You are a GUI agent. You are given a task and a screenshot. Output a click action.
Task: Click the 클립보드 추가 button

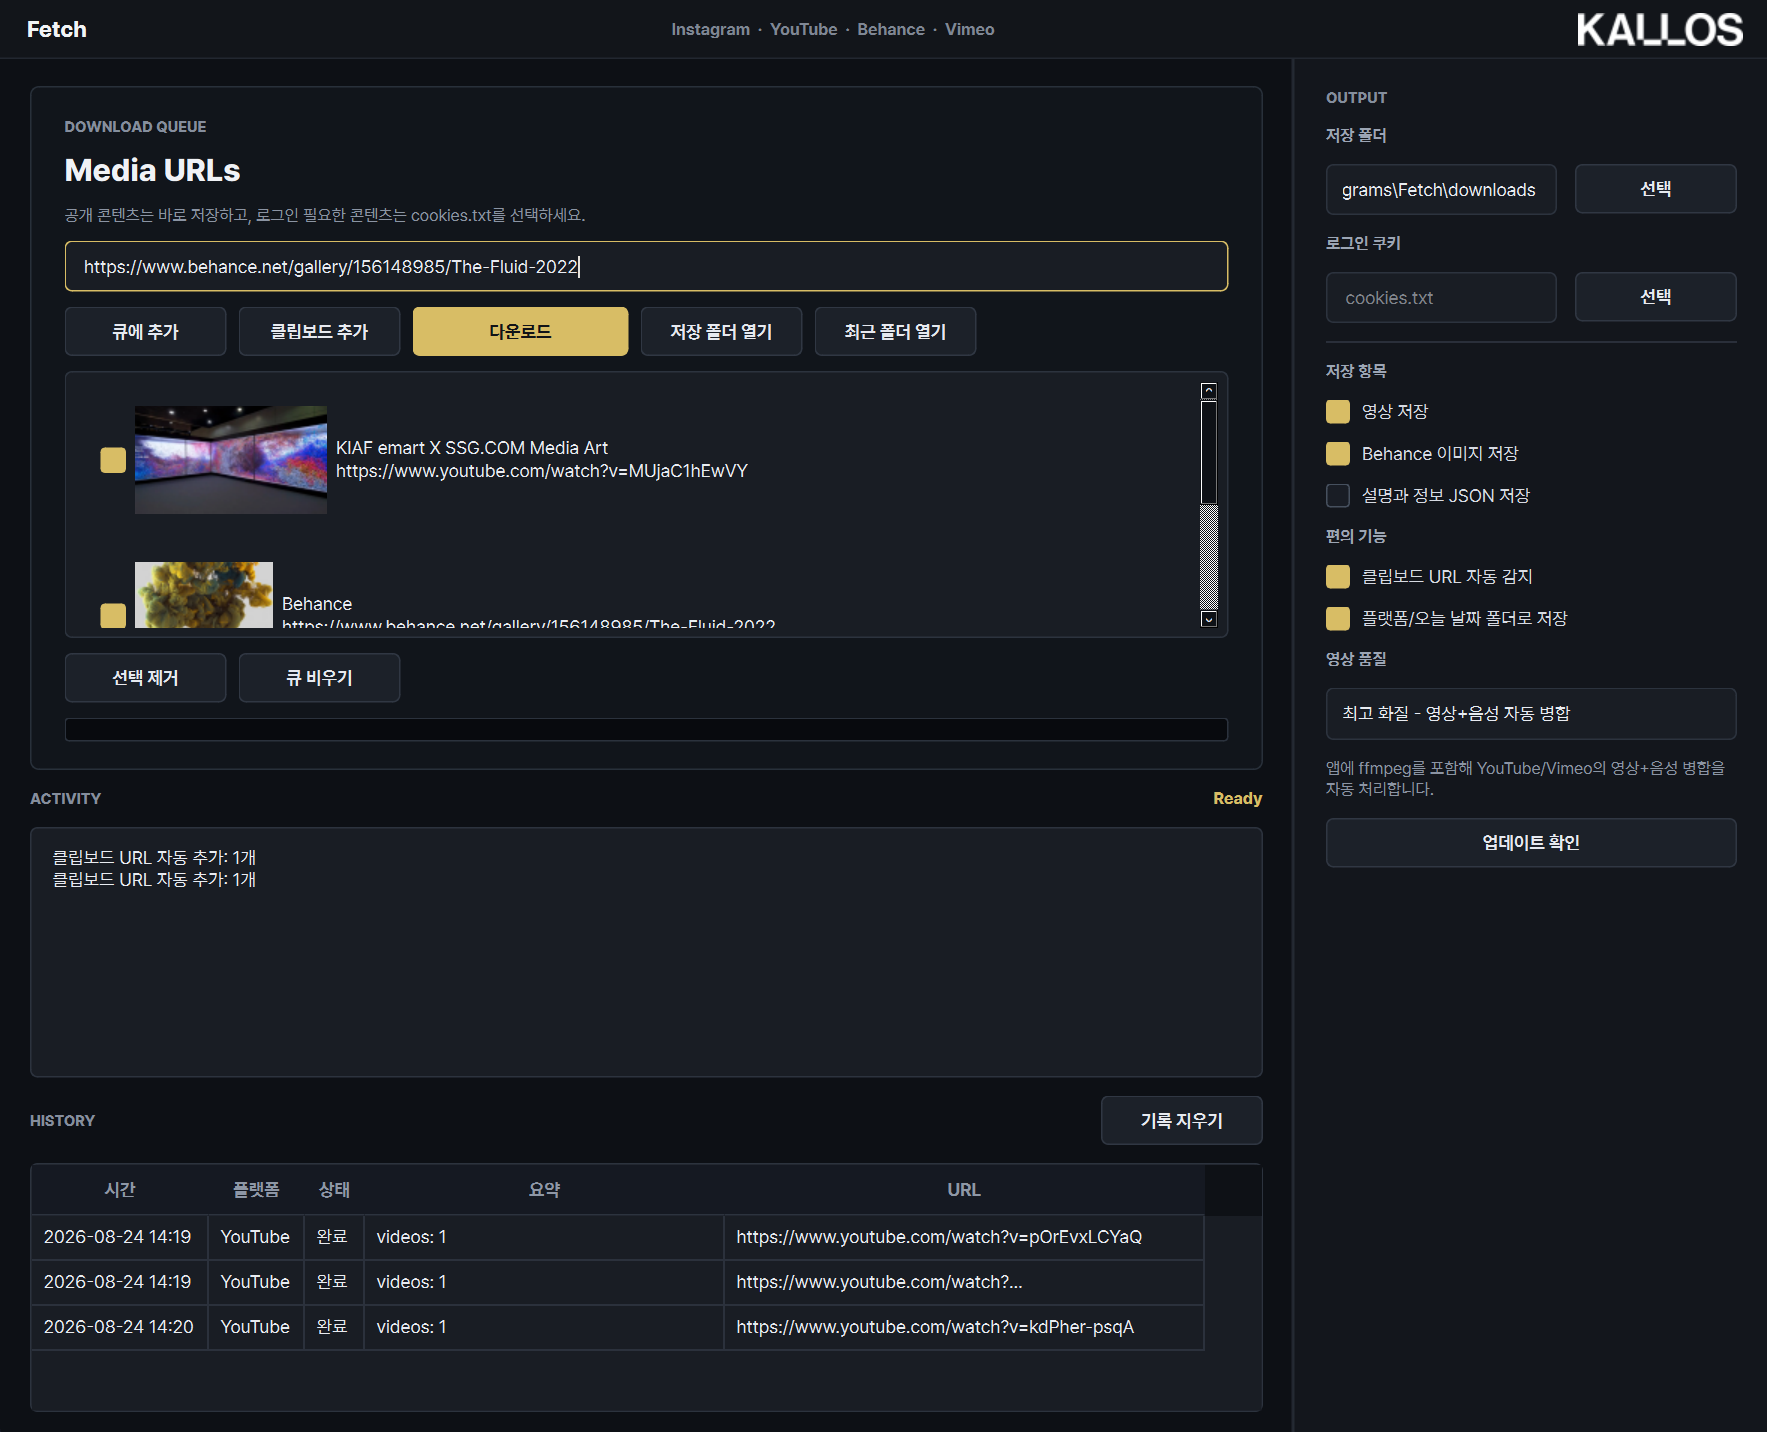[319, 331]
